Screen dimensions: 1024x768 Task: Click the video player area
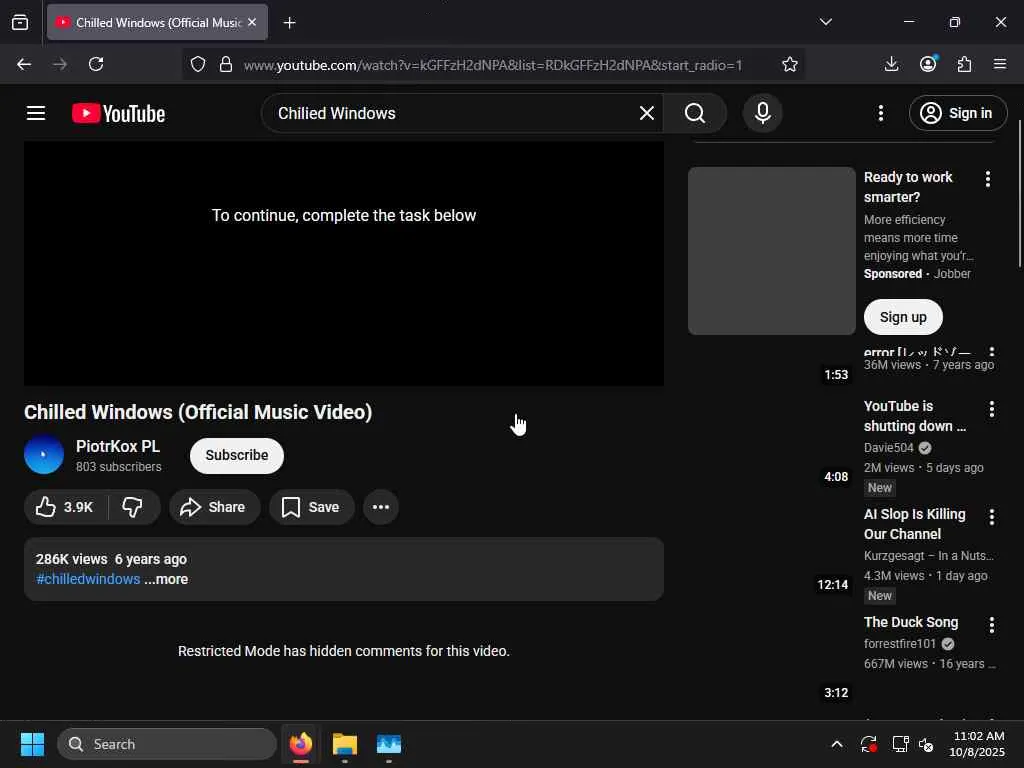(344, 263)
